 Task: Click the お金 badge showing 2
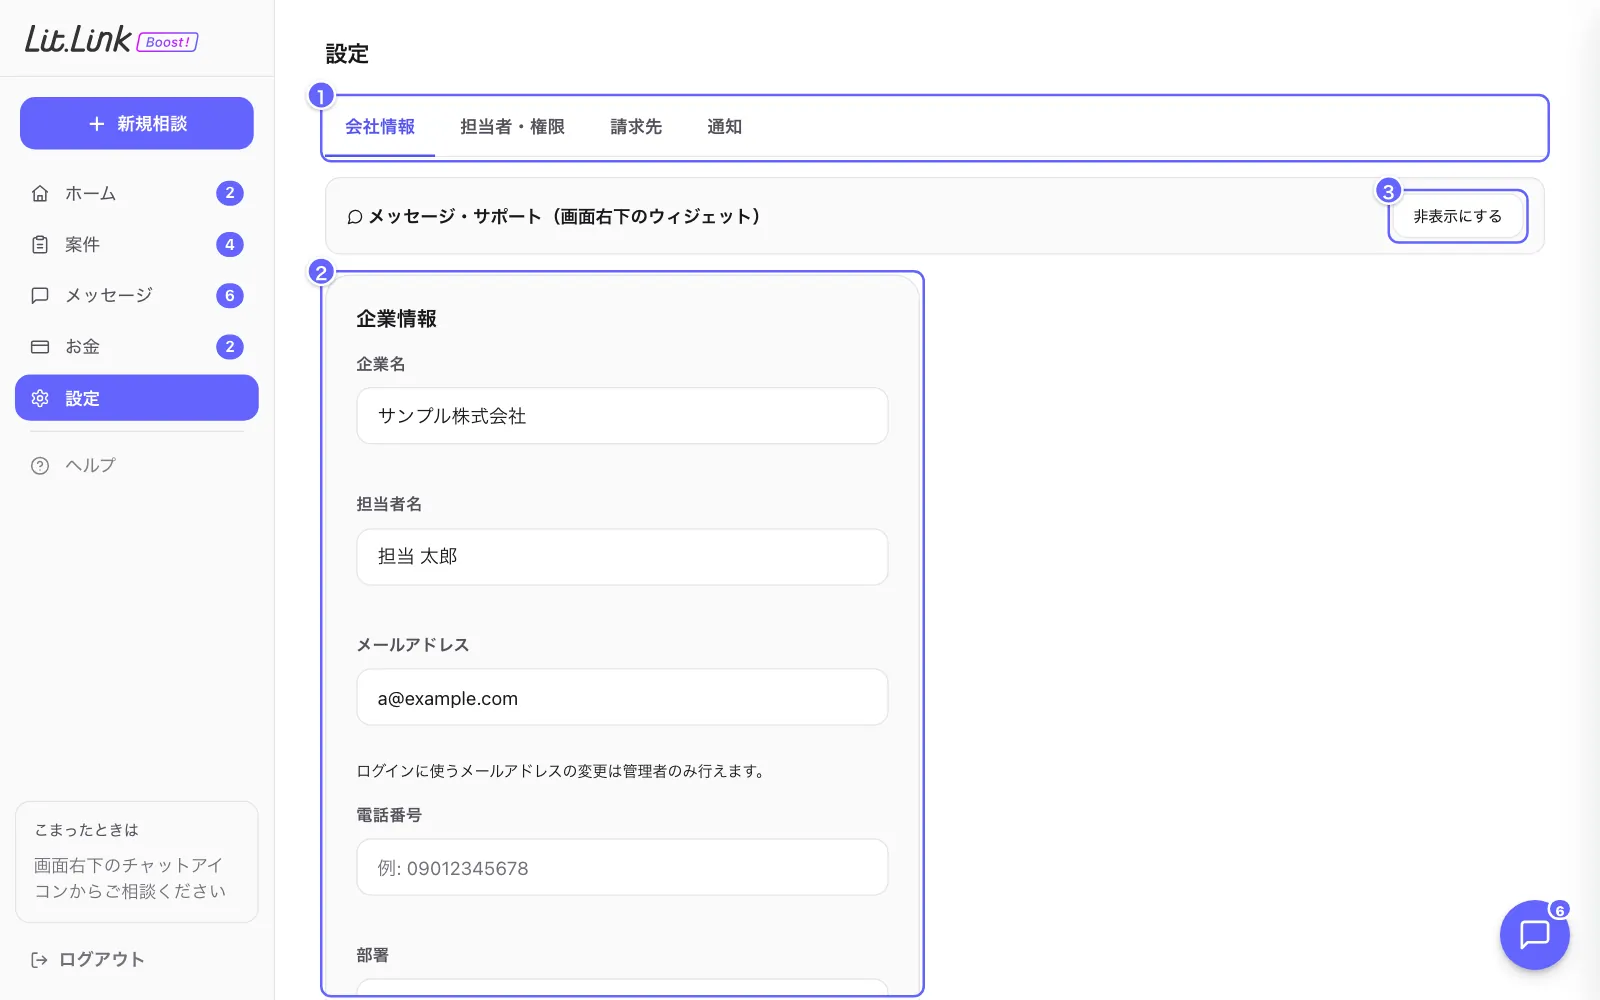point(230,347)
